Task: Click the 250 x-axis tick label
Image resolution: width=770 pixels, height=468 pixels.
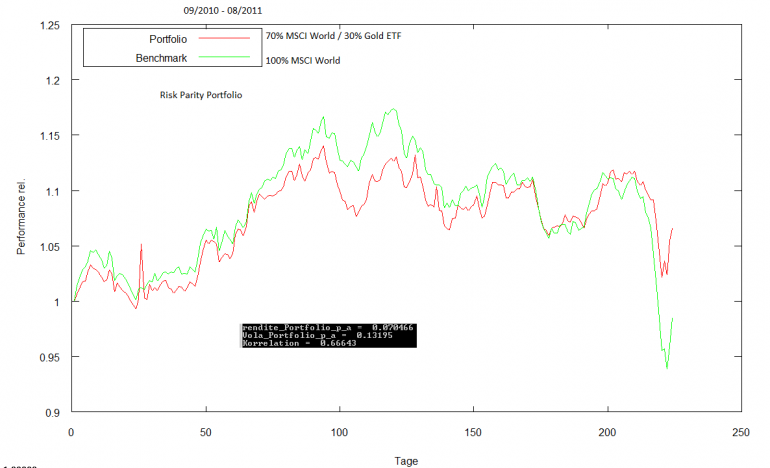Action: [741, 432]
